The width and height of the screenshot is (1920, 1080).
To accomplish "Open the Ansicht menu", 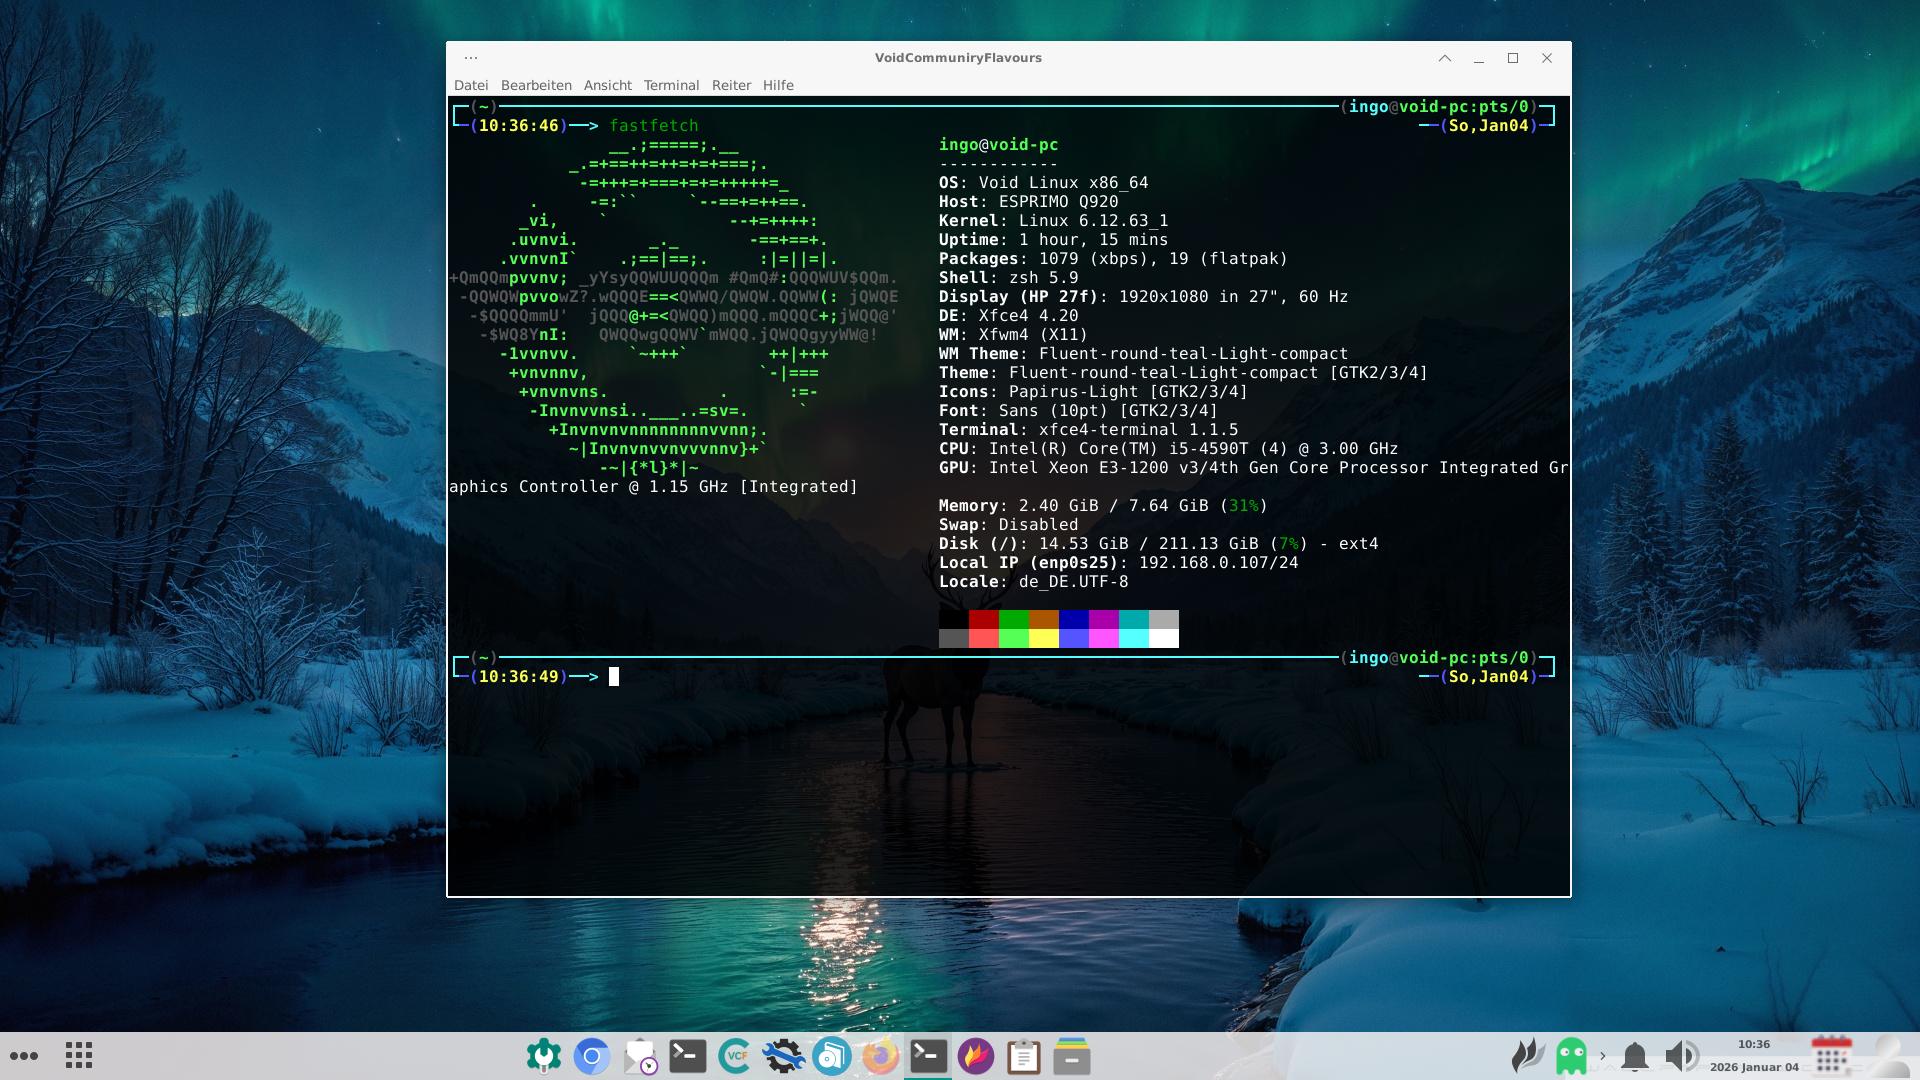I will 607,85.
